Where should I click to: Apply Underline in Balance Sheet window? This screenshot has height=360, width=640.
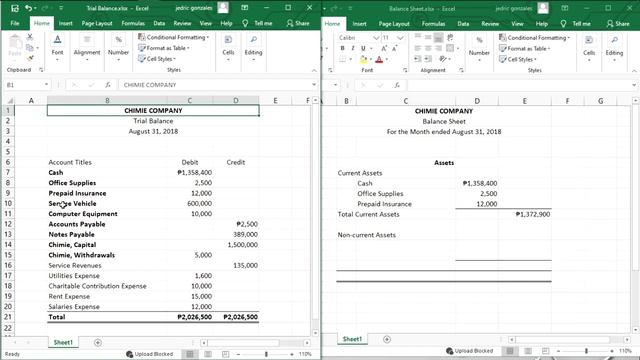coord(363,49)
